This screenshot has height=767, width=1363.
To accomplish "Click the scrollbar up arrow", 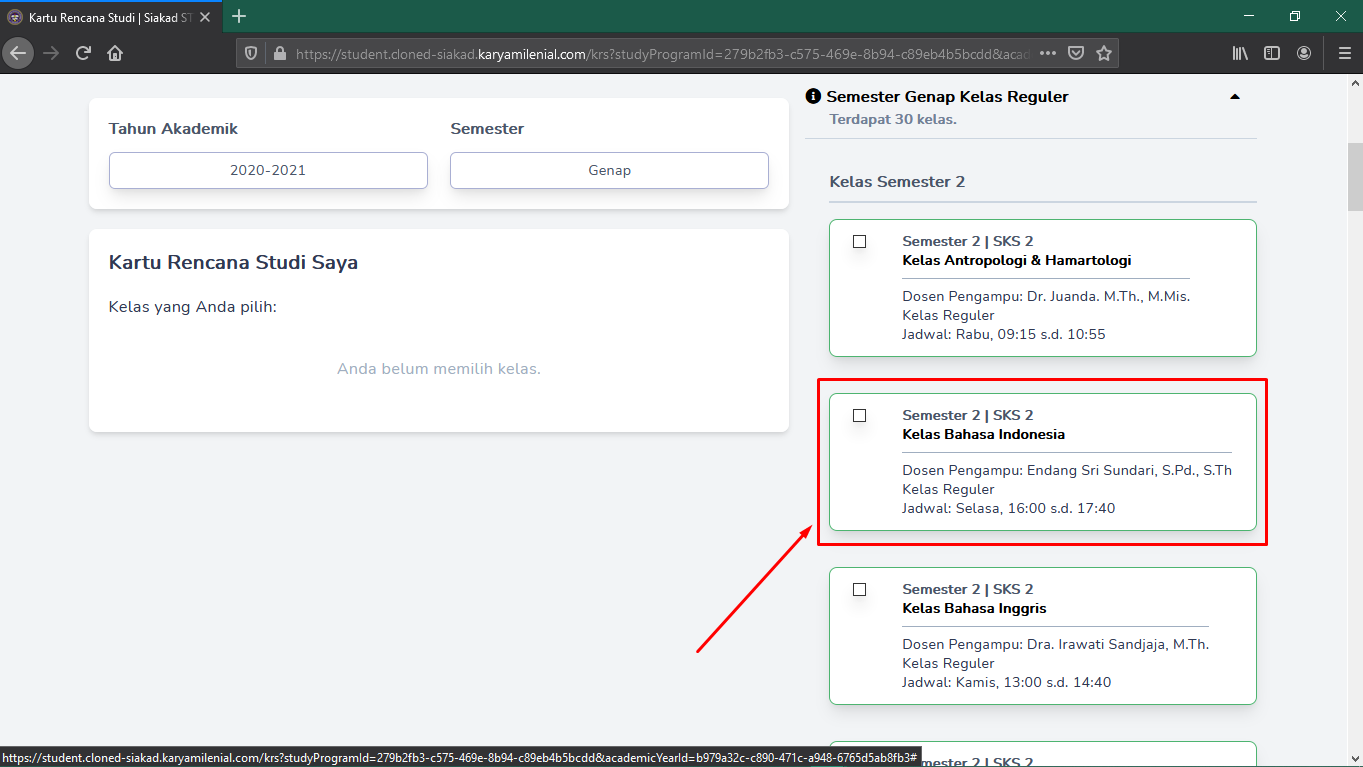I will point(1355,82).
